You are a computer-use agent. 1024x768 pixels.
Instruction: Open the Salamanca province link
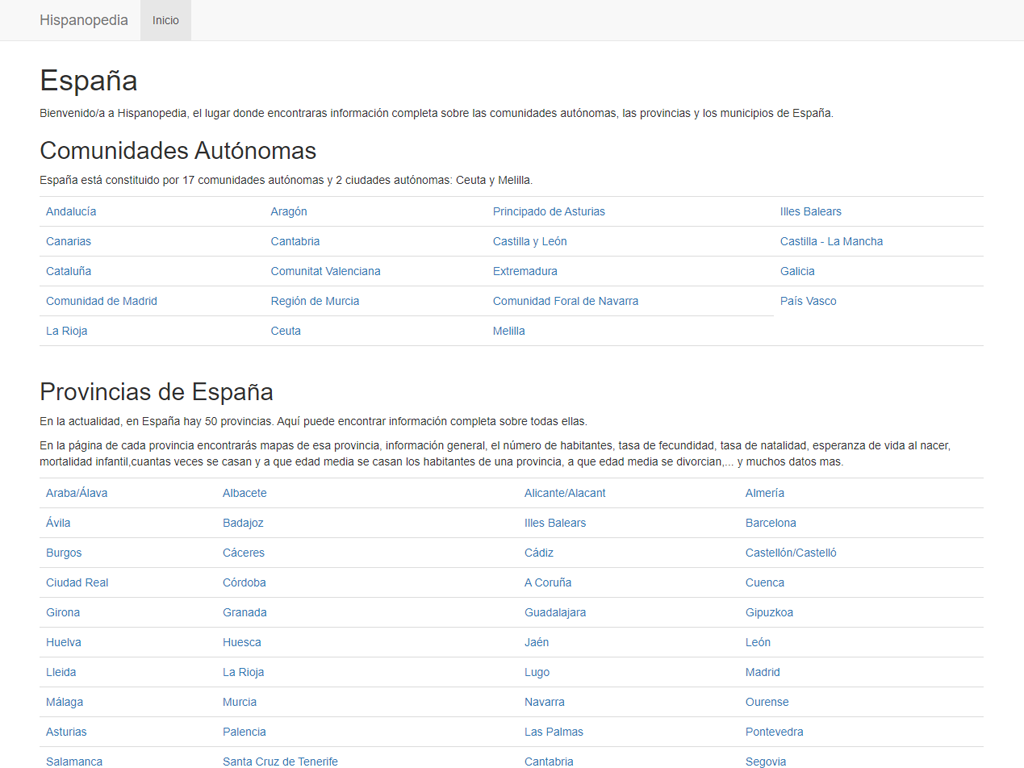tap(74, 762)
